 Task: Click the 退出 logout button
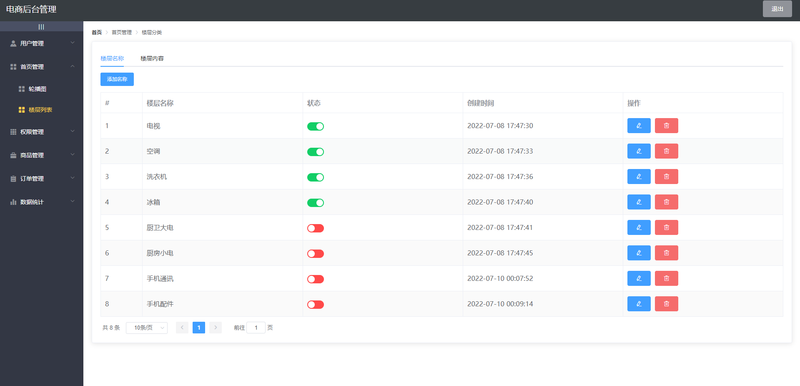[777, 9]
